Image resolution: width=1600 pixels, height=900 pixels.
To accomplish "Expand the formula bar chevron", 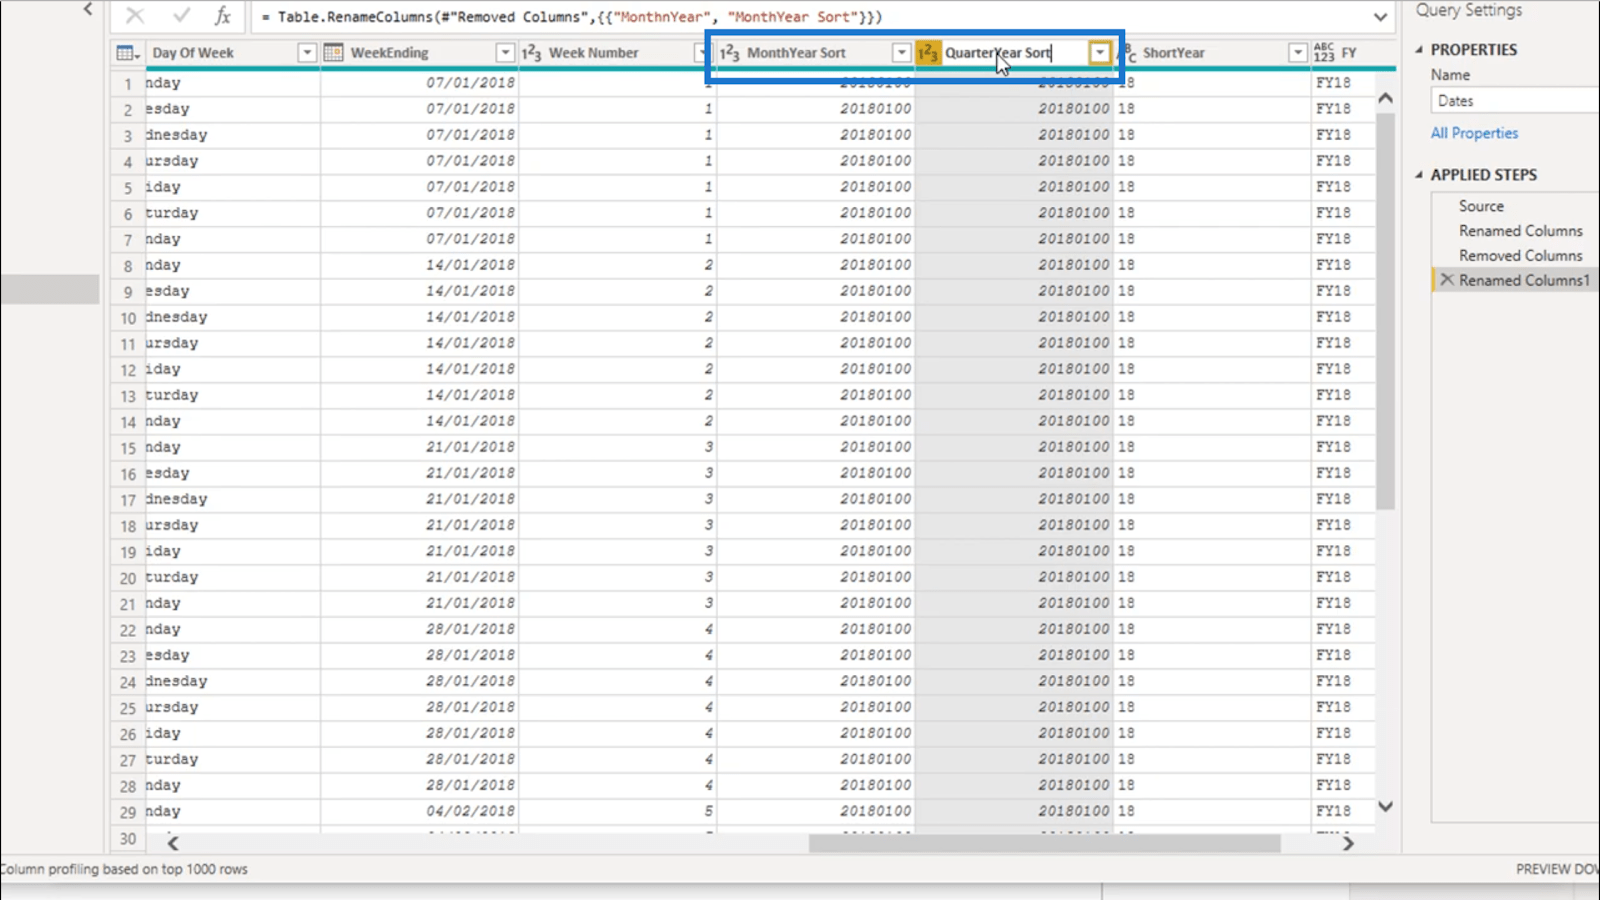I will (1380, 17).
